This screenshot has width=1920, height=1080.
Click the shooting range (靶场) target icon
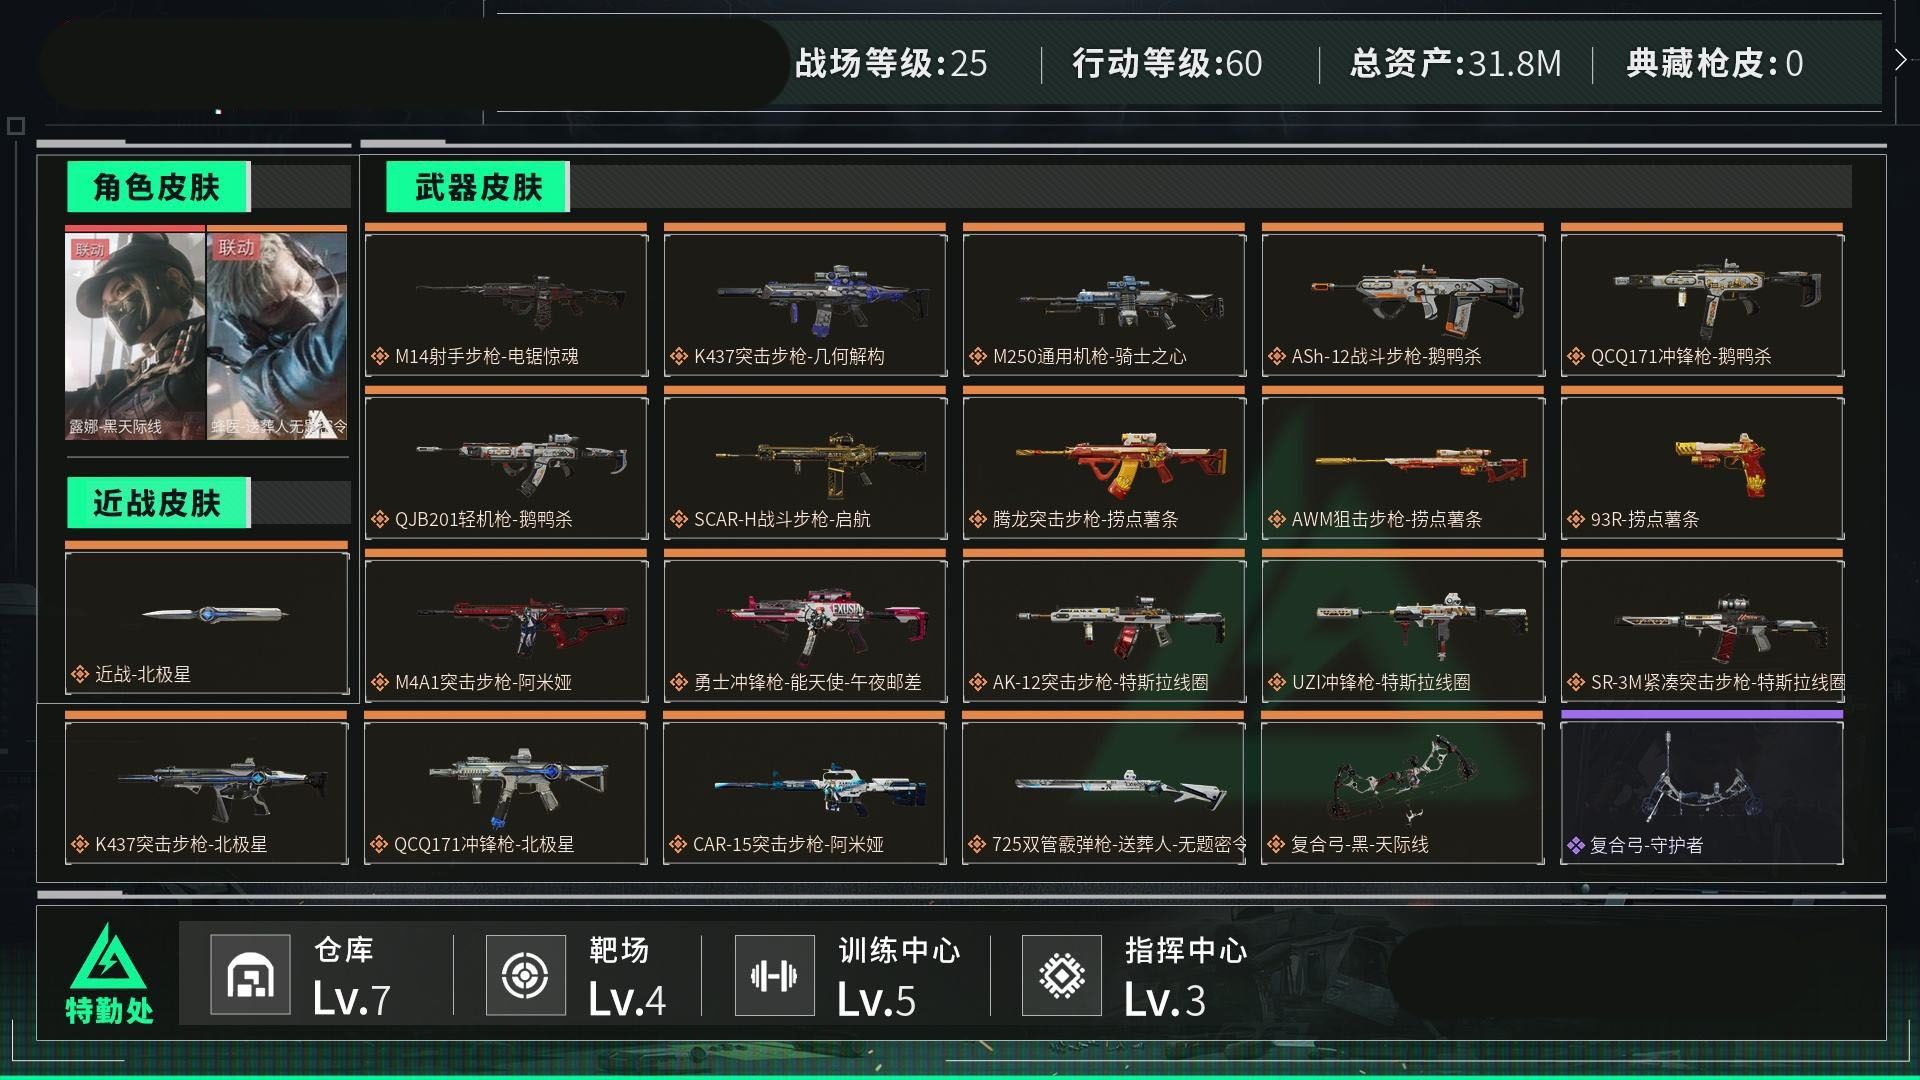pyautogui.click(x=525, y=975)
